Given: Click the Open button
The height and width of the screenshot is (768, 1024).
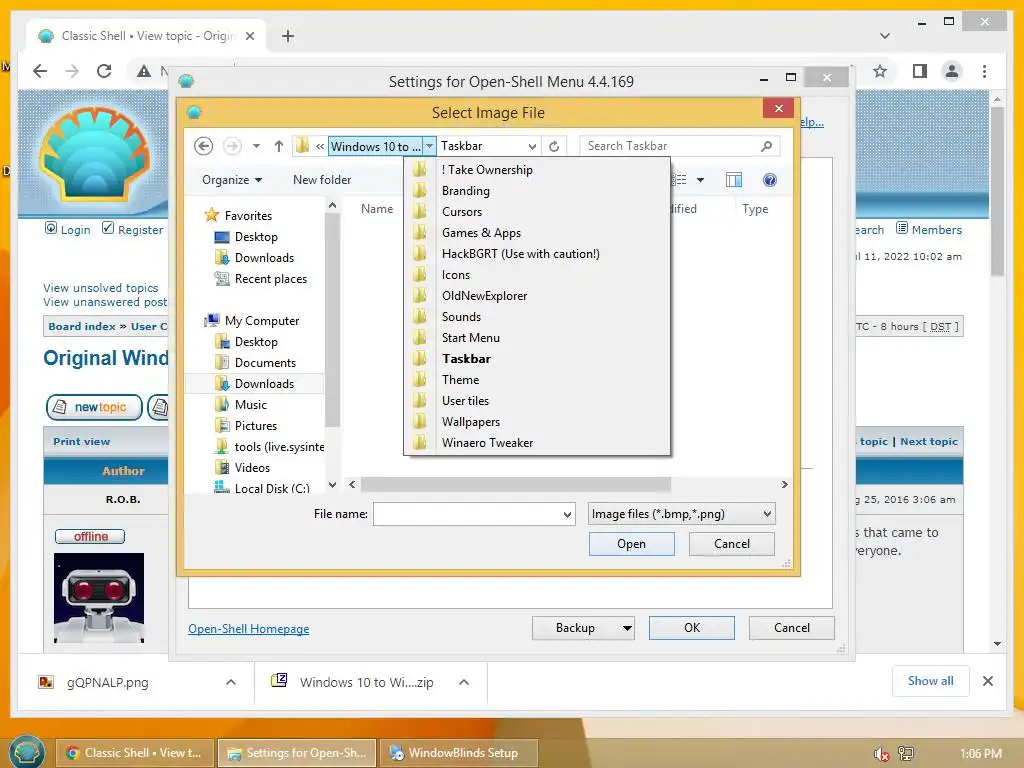Looking at the screenshot, I should point(632,544).
